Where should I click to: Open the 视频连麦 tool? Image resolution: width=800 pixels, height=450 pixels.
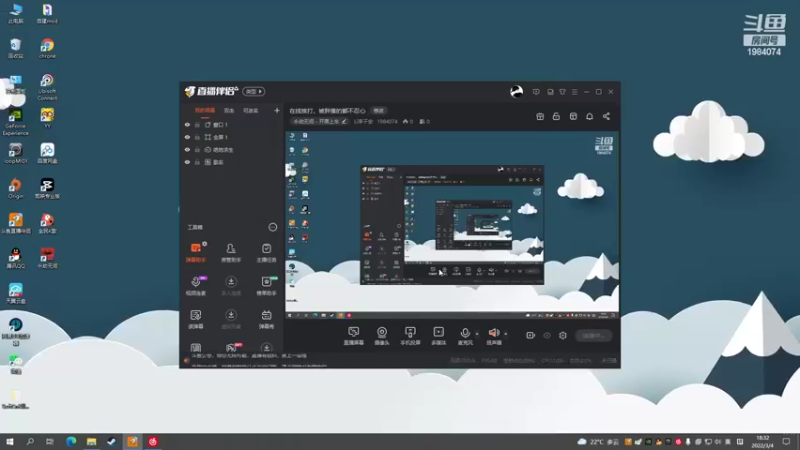click(x=196, y=286)
